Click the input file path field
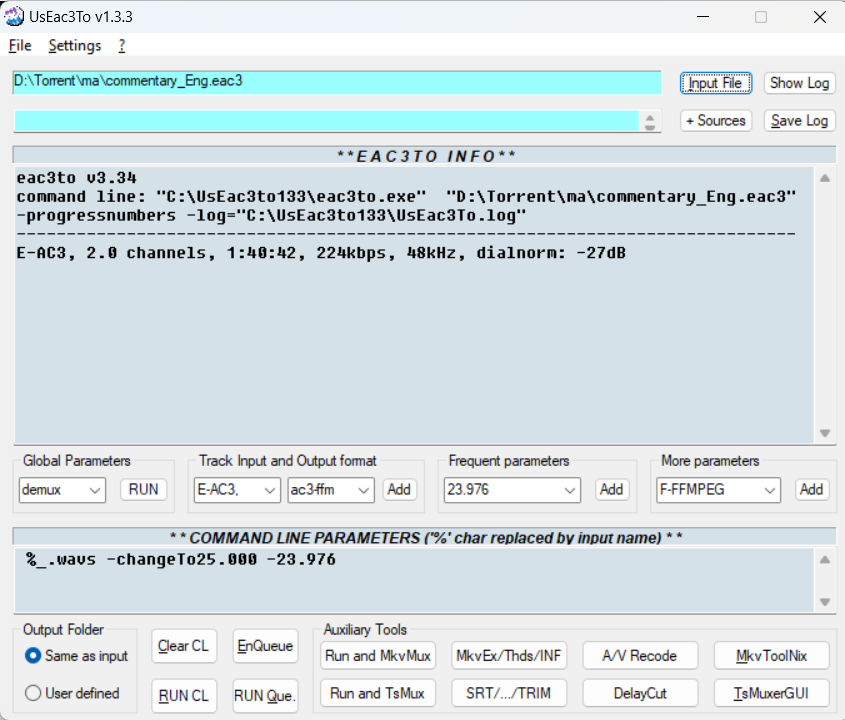Viewport: 845px width, 720px height. pyautogui.click(x=337, y=82)
